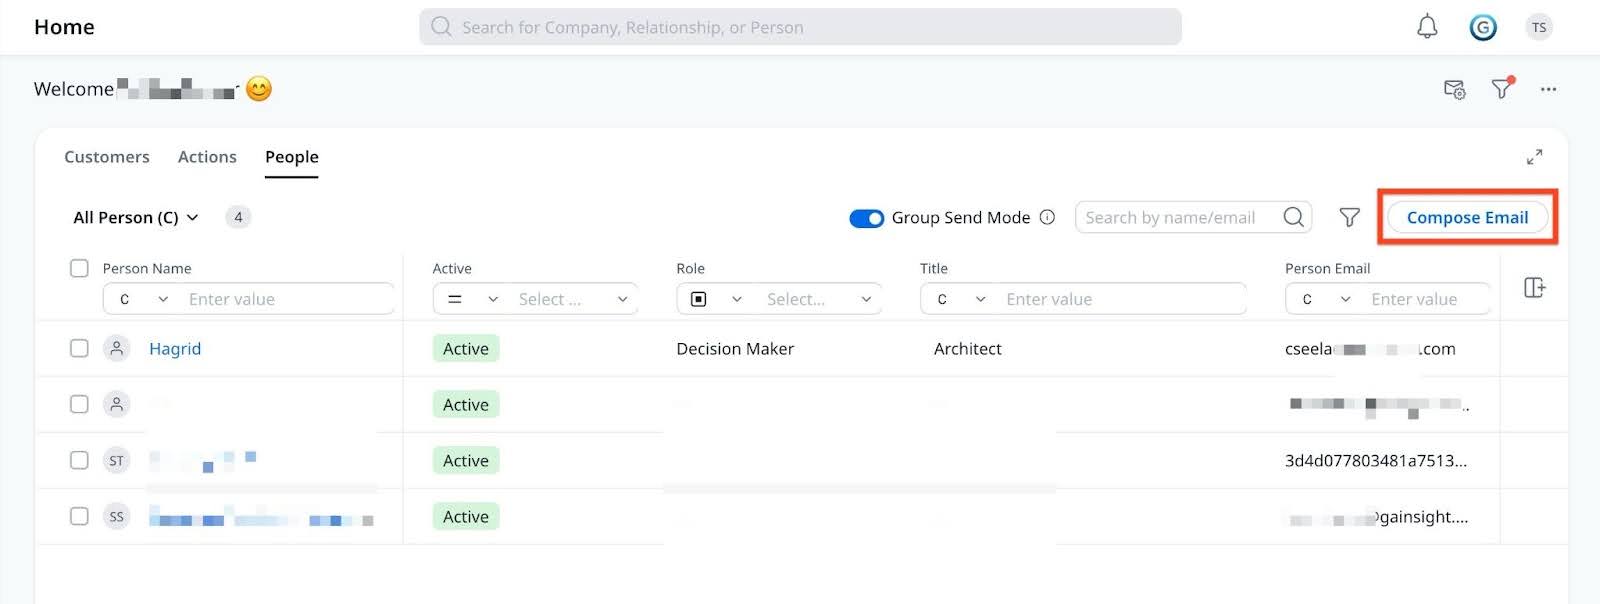Open the Hagrid person link

tap(175, 348)
